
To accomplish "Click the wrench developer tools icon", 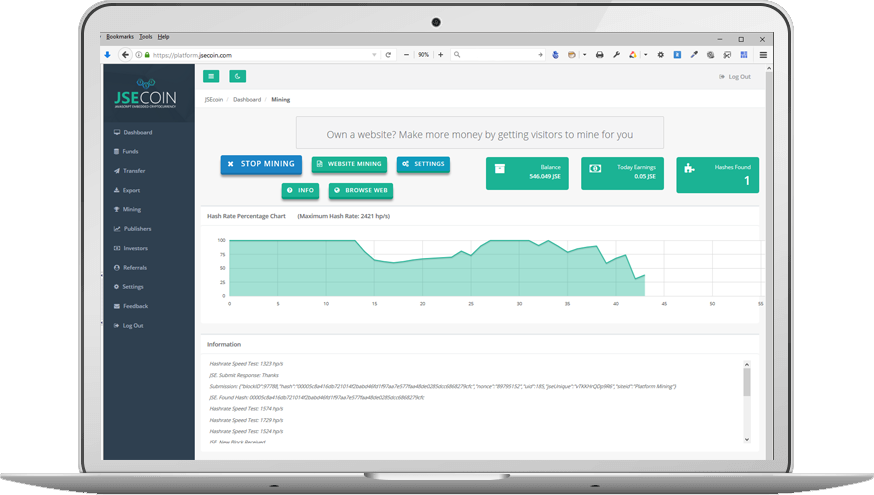I will coord(616,55).
